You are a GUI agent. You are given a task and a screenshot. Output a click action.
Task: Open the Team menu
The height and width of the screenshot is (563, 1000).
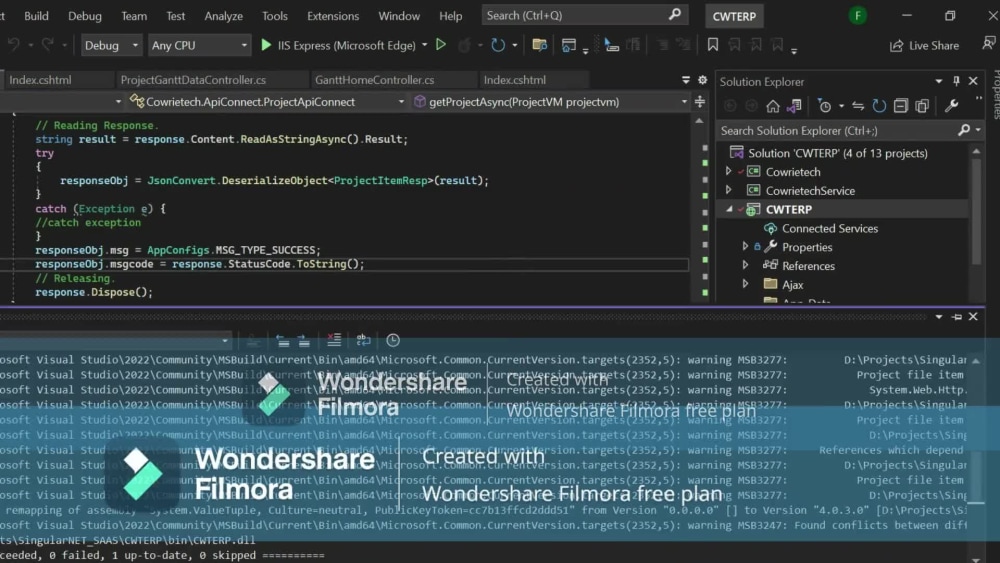(134, 16)
